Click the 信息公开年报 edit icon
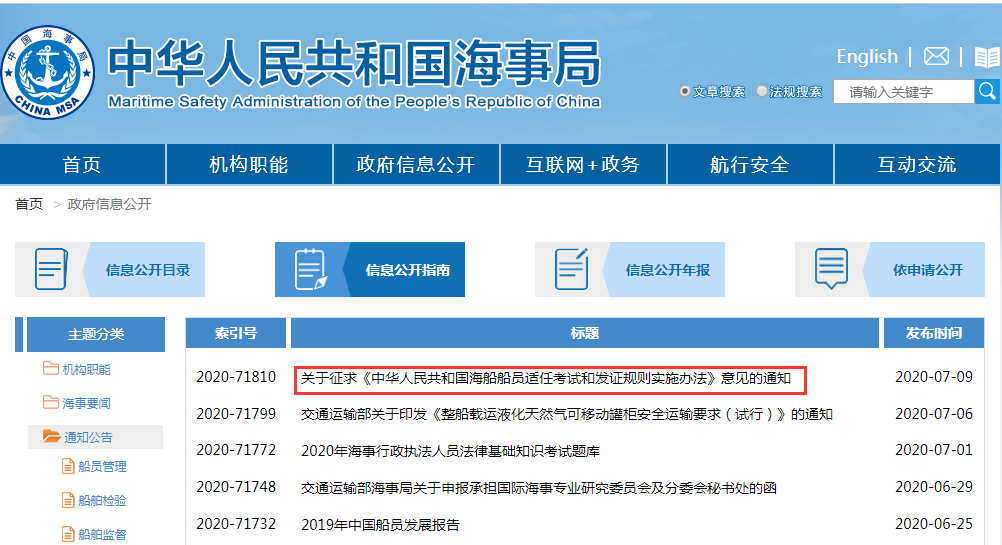Viewport: 1002px width, 545px height. tap(570, 269)
